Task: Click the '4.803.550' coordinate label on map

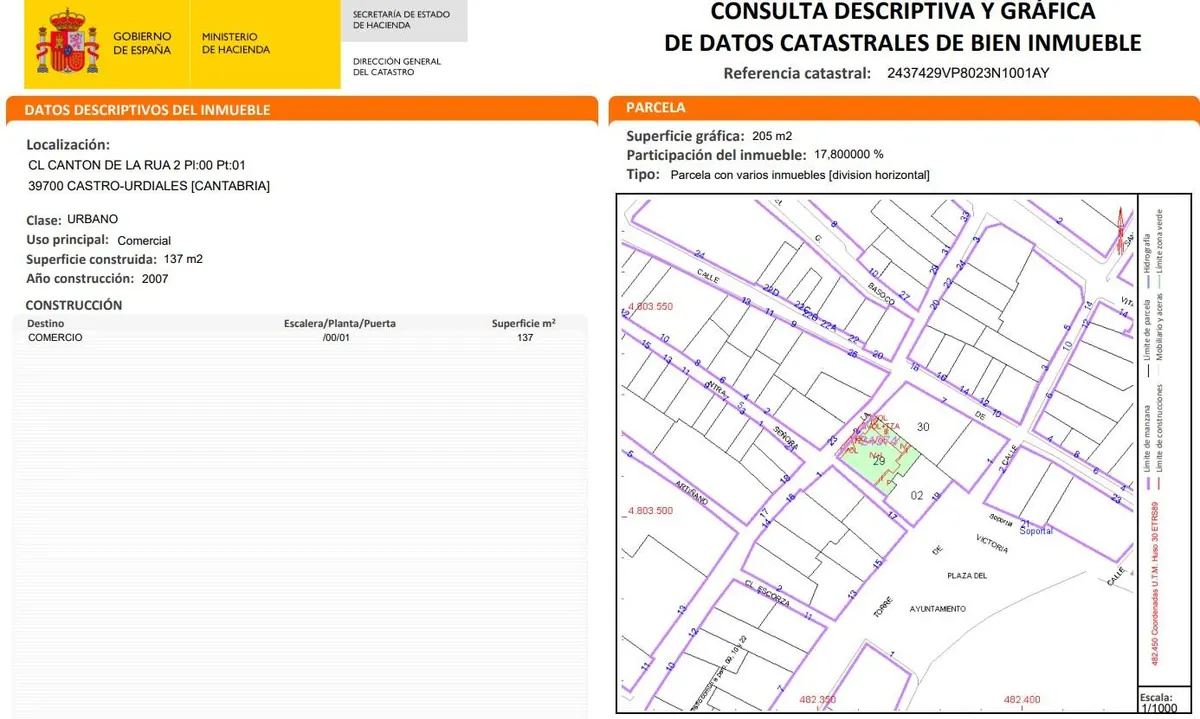Action: [651, 307]
